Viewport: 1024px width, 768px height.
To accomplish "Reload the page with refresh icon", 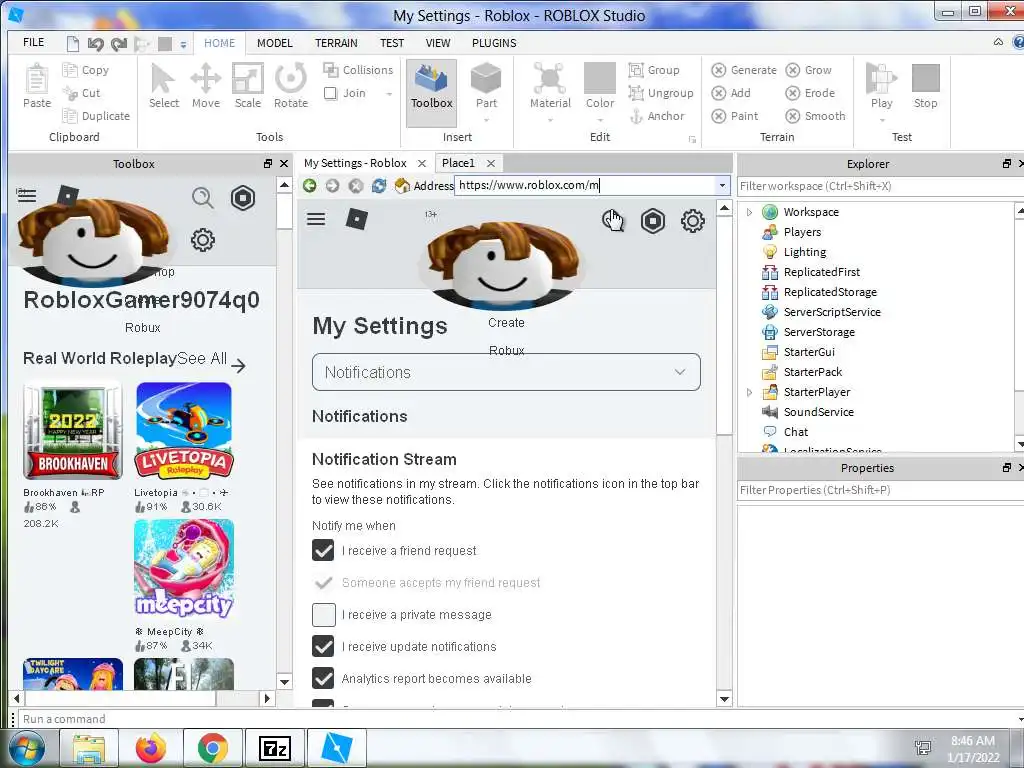I will (x=379, y=185).
